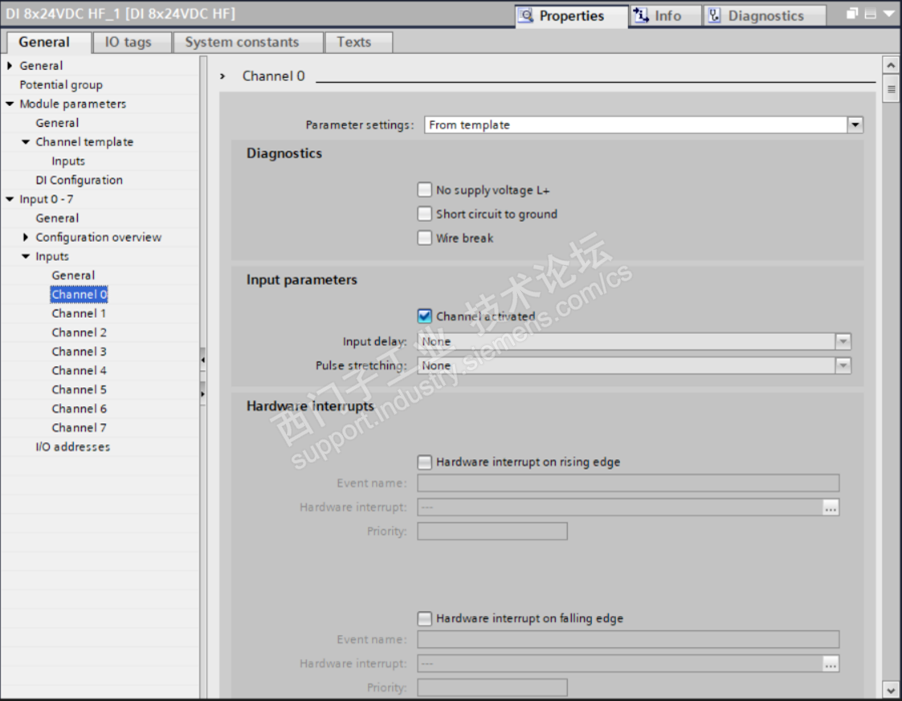
Task: Select General under Input 0 - 7
Action: point(57,219)
